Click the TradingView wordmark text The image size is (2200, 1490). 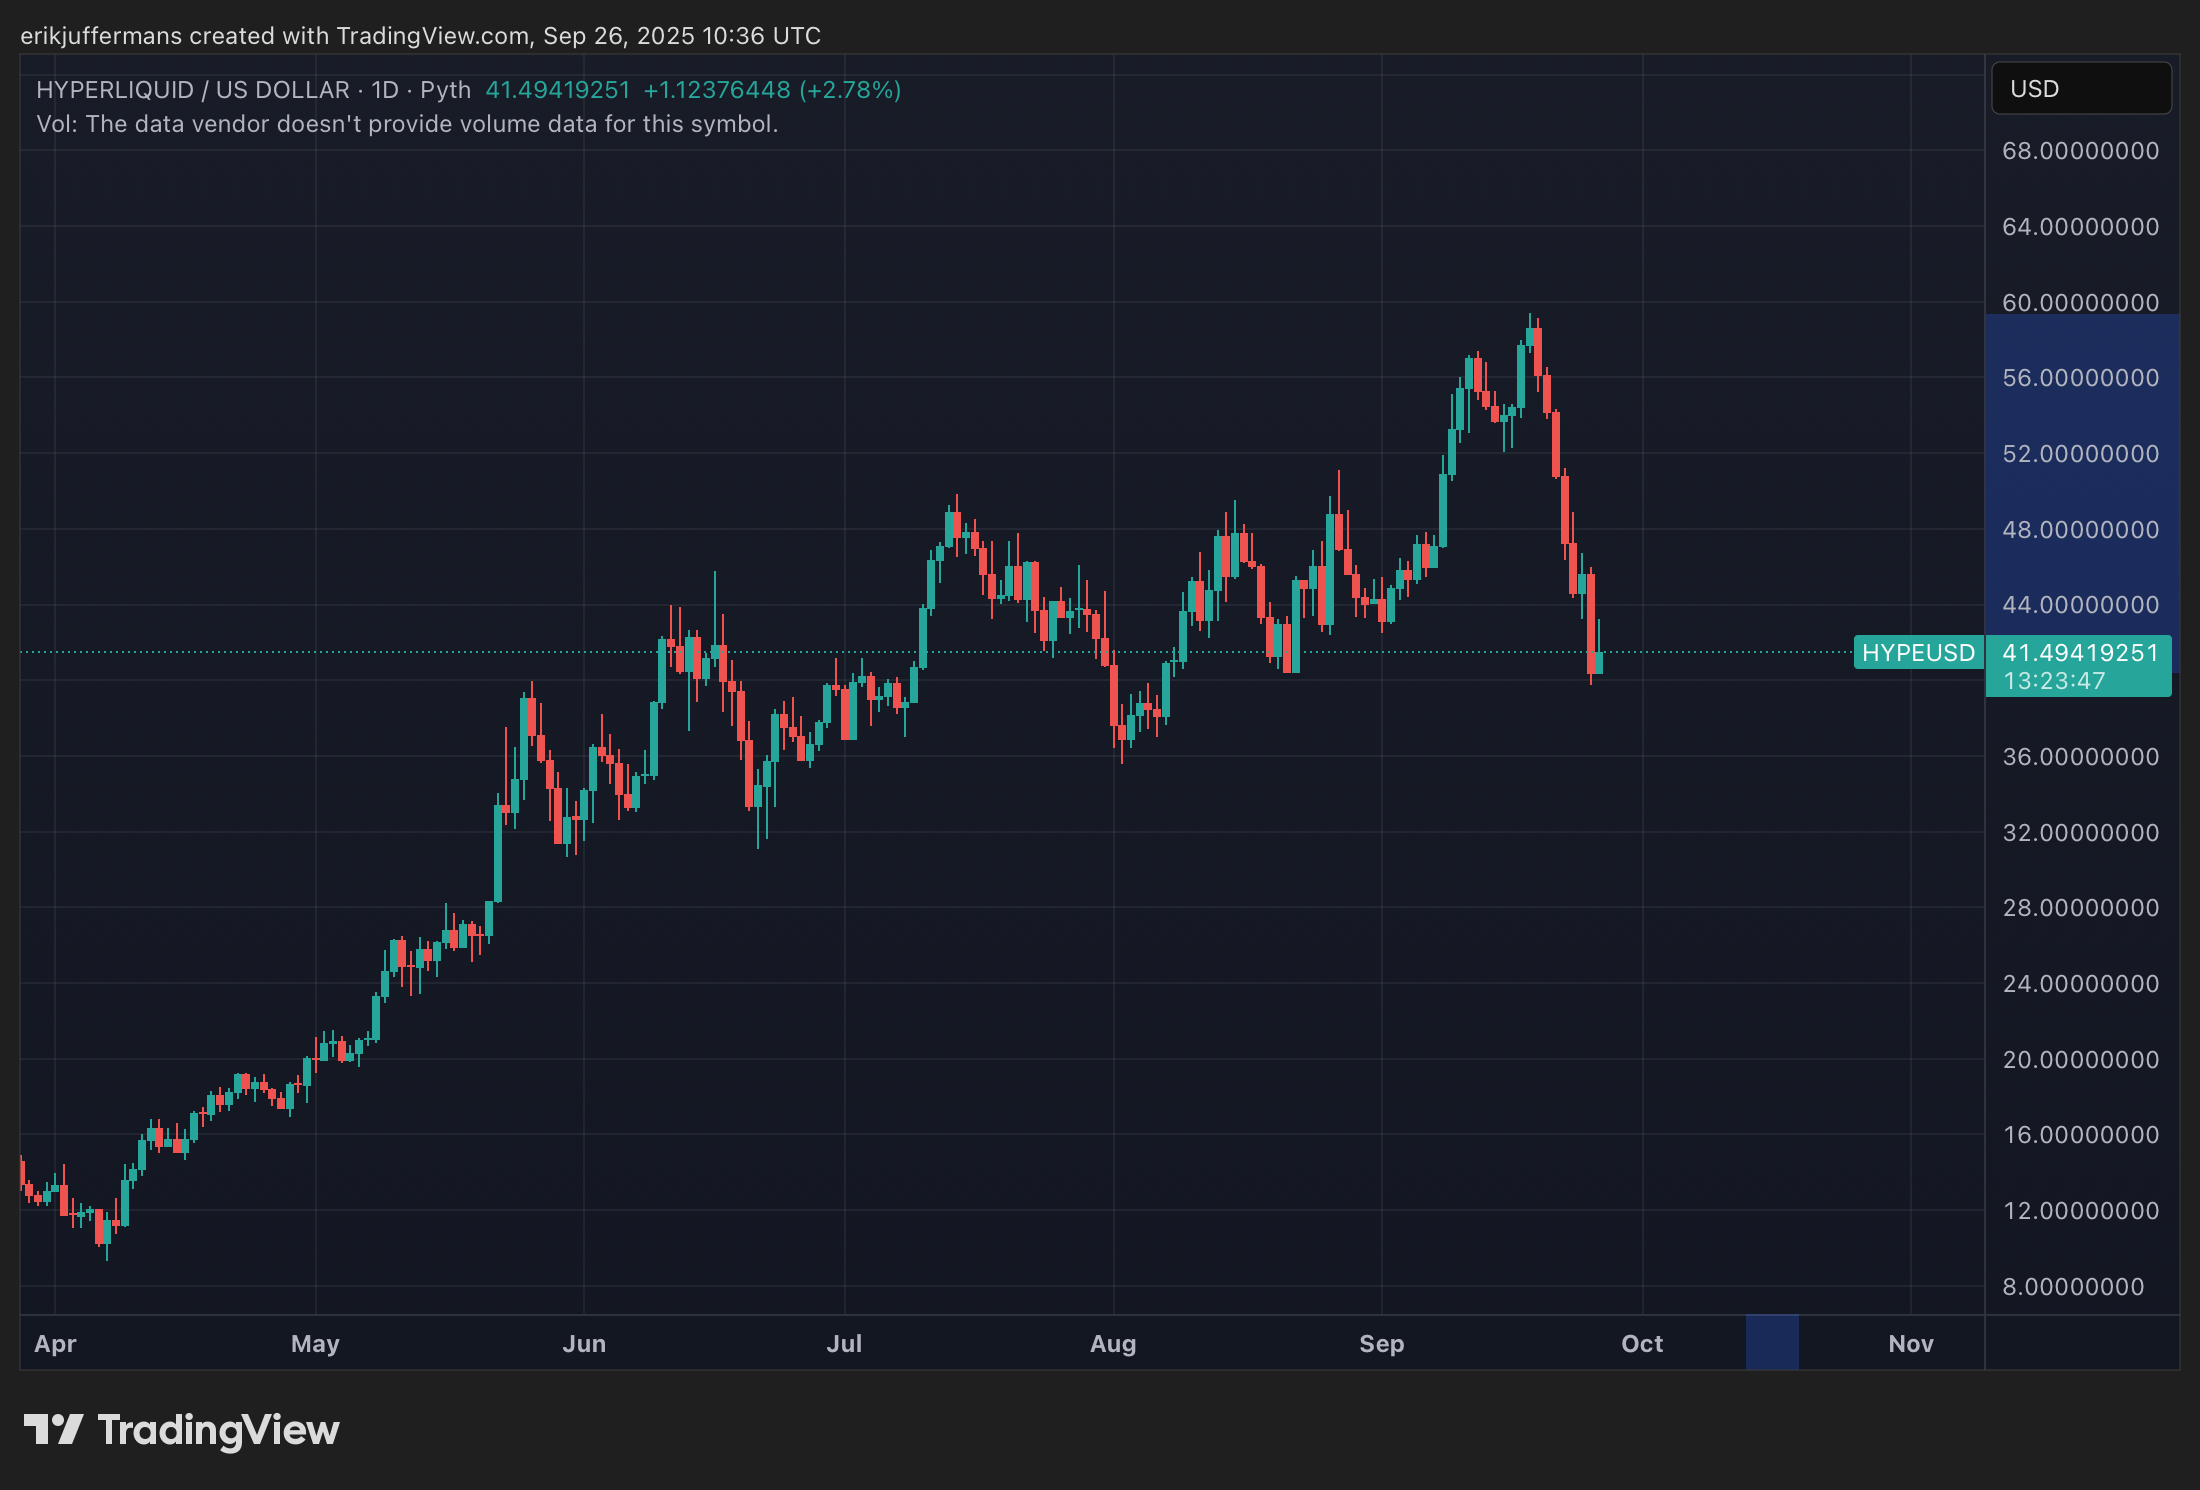218,1430
